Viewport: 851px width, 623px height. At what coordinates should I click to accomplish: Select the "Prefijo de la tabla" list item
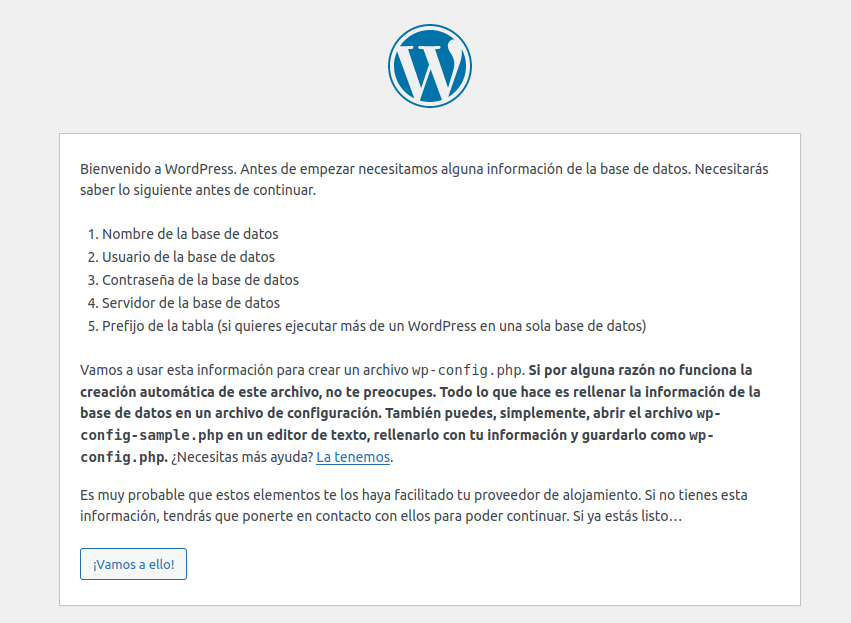tap(374, 326)
